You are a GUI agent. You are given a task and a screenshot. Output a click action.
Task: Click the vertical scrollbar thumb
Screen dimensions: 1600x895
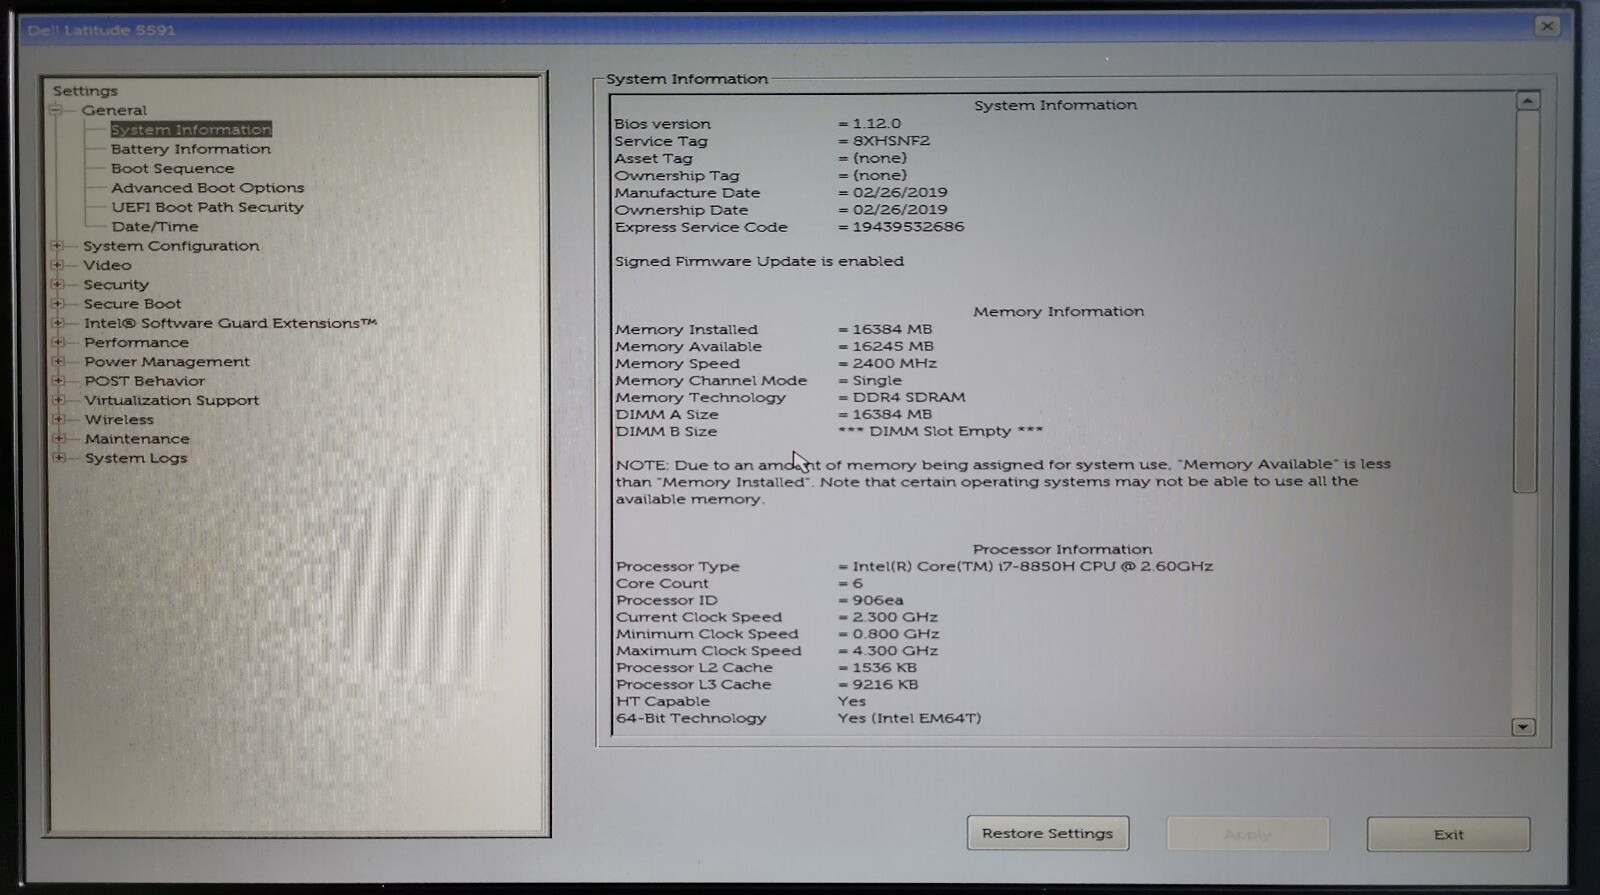1526,301
